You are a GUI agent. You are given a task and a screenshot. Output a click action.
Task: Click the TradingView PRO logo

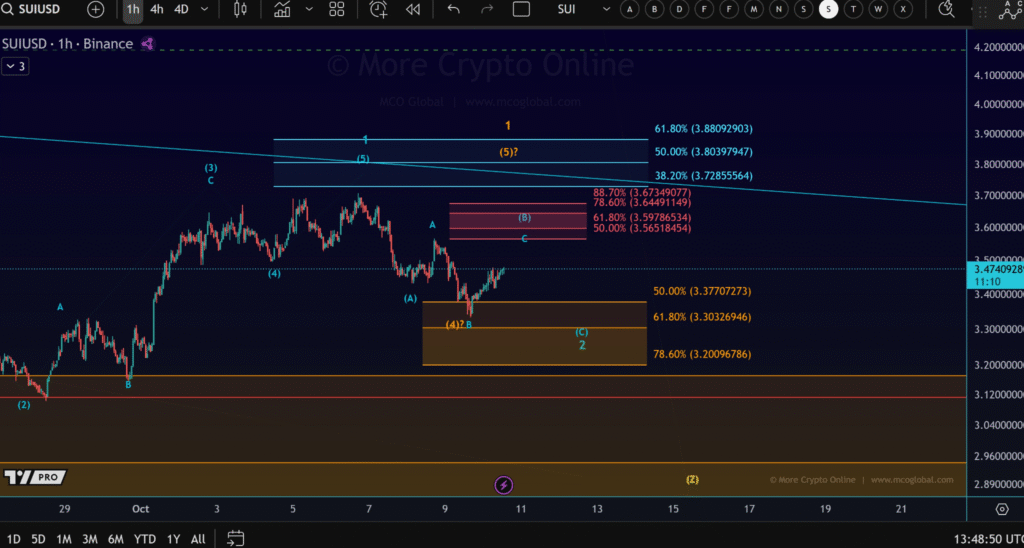click(35, 477)
